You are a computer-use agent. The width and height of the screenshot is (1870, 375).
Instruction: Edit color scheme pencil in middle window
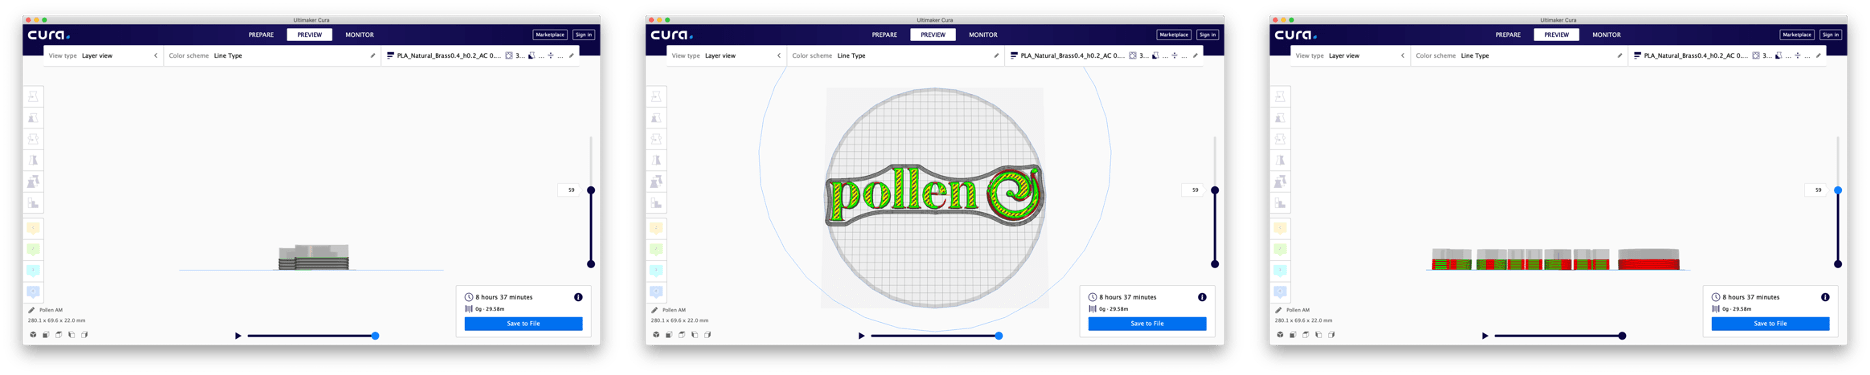tap(996, 56)
